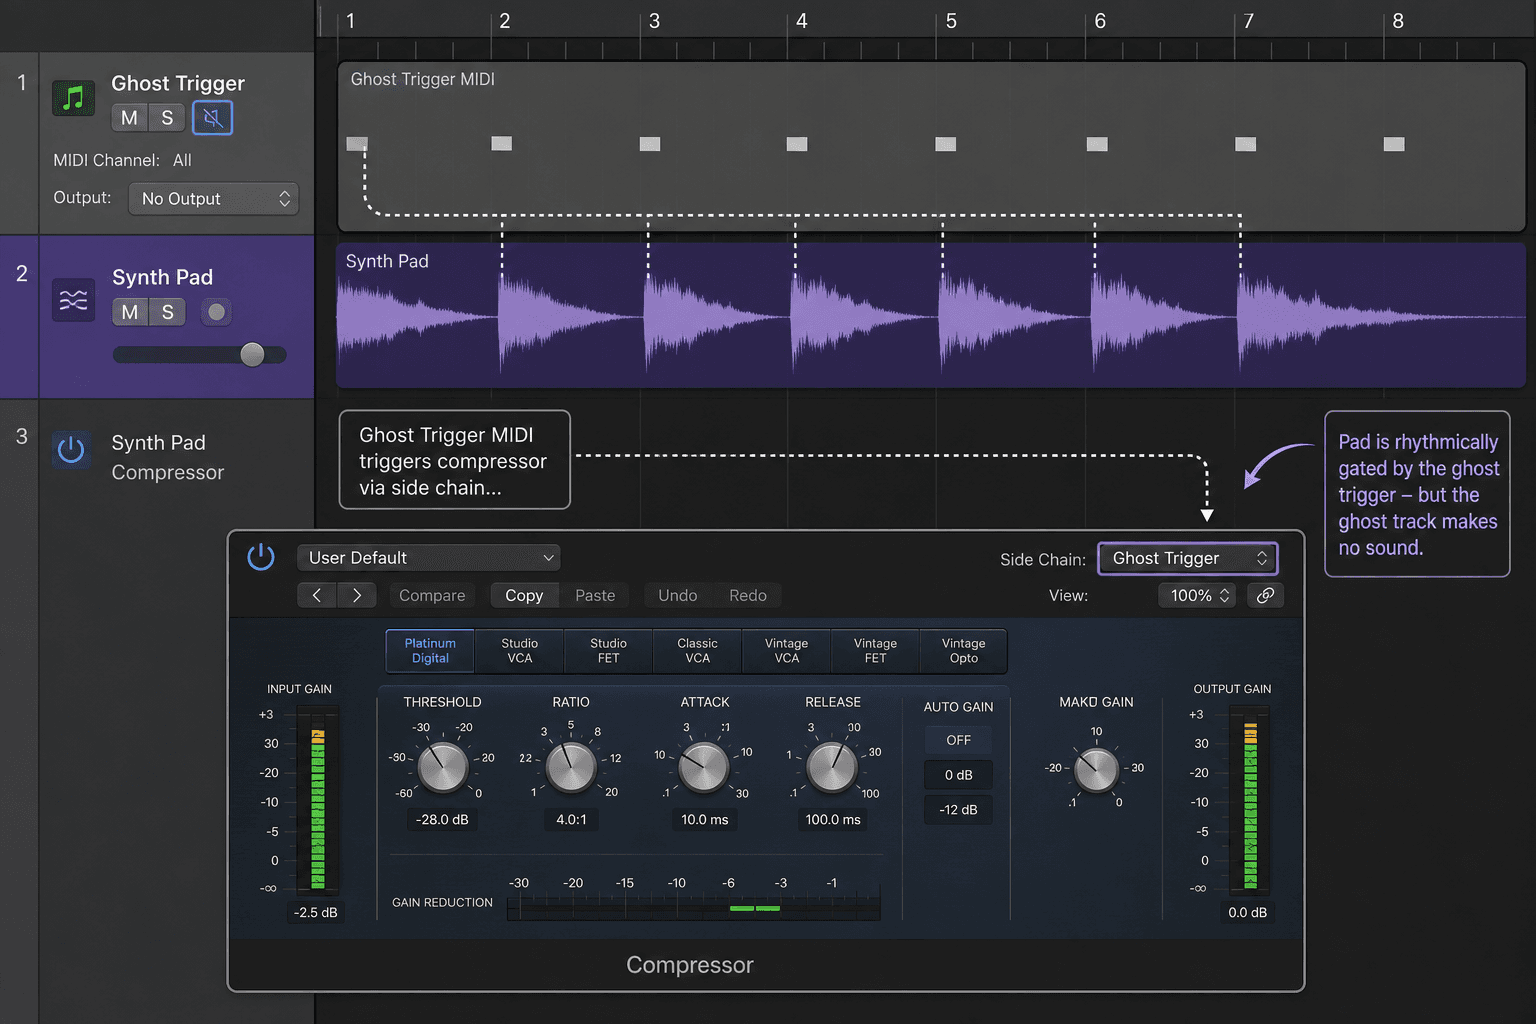Screen dimensions: 1536x1024
Task: Click the Synth Pad Compressor power icon in track 3
Action: (71, 449)
